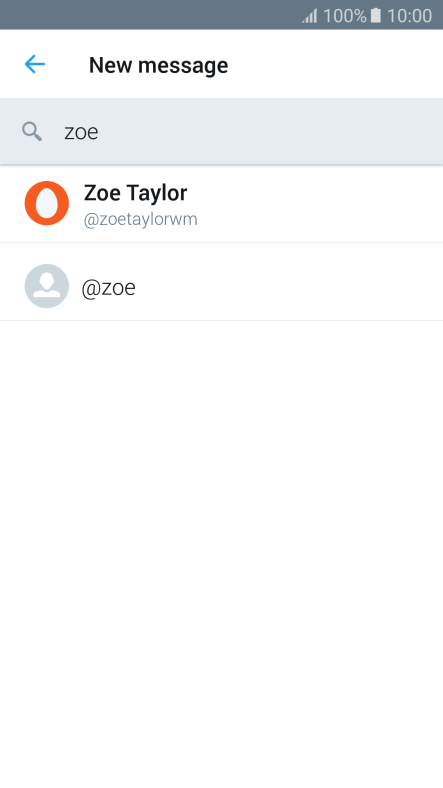Image resolution: width=443 pixels, height=788 pixels.
Task: Tap Zoe Taylor's orange egg avatar
Action: [x=47, y=203]
